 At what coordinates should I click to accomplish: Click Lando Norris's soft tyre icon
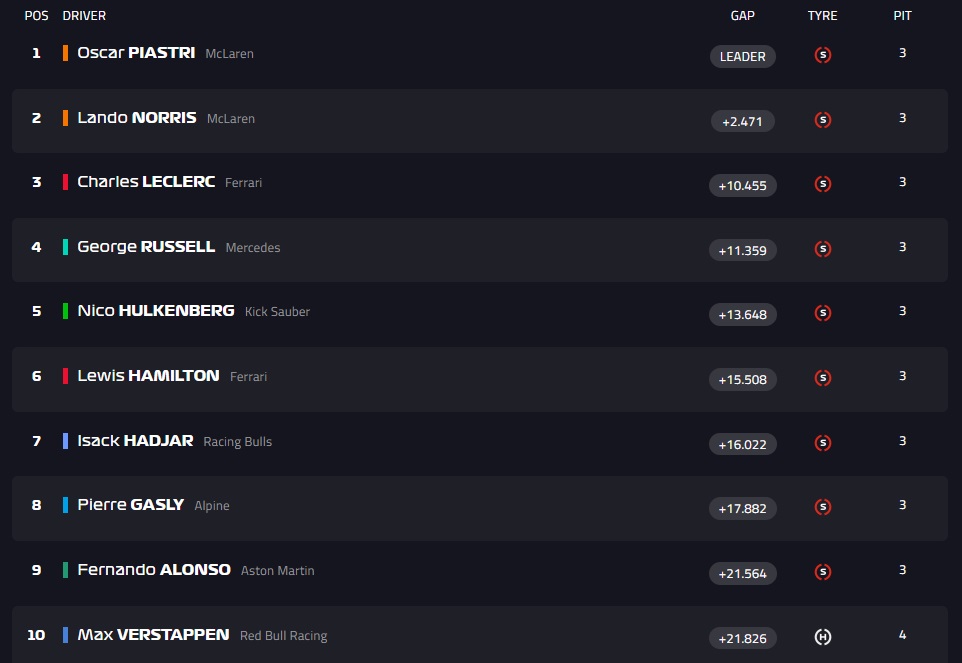(823, 120)
